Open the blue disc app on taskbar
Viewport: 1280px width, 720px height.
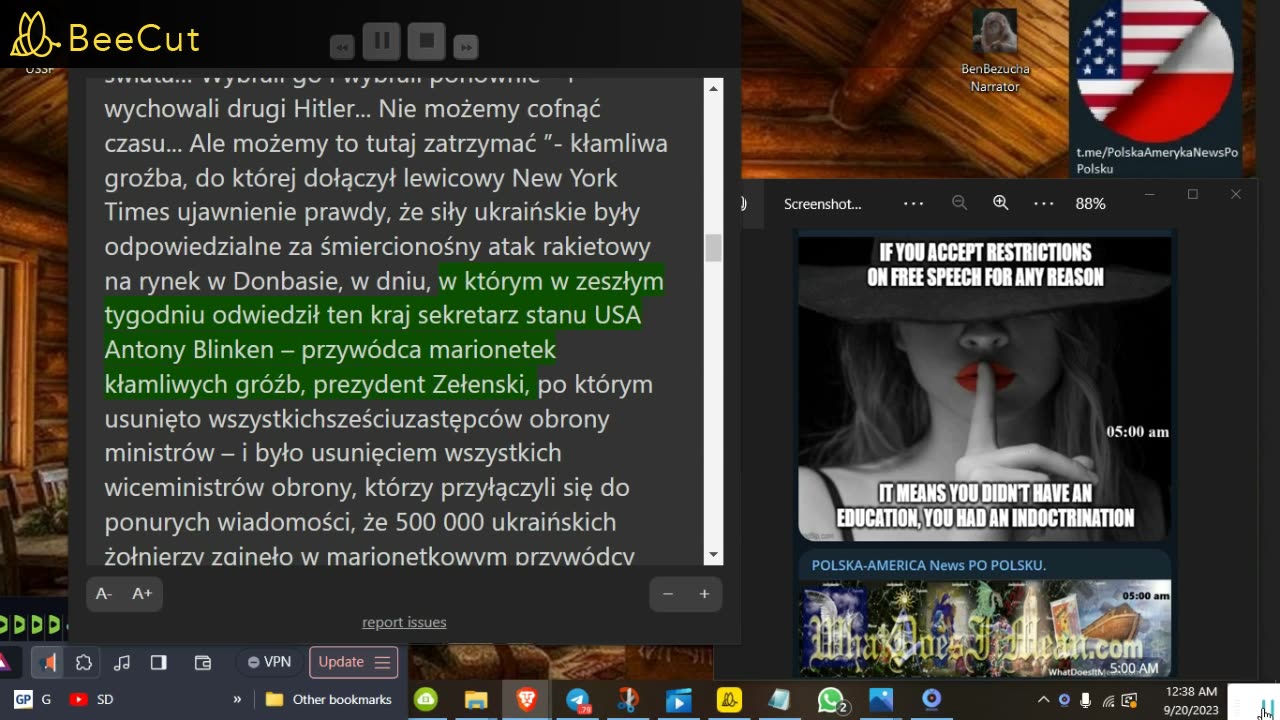pyautogui.click(x=932, y=699)
